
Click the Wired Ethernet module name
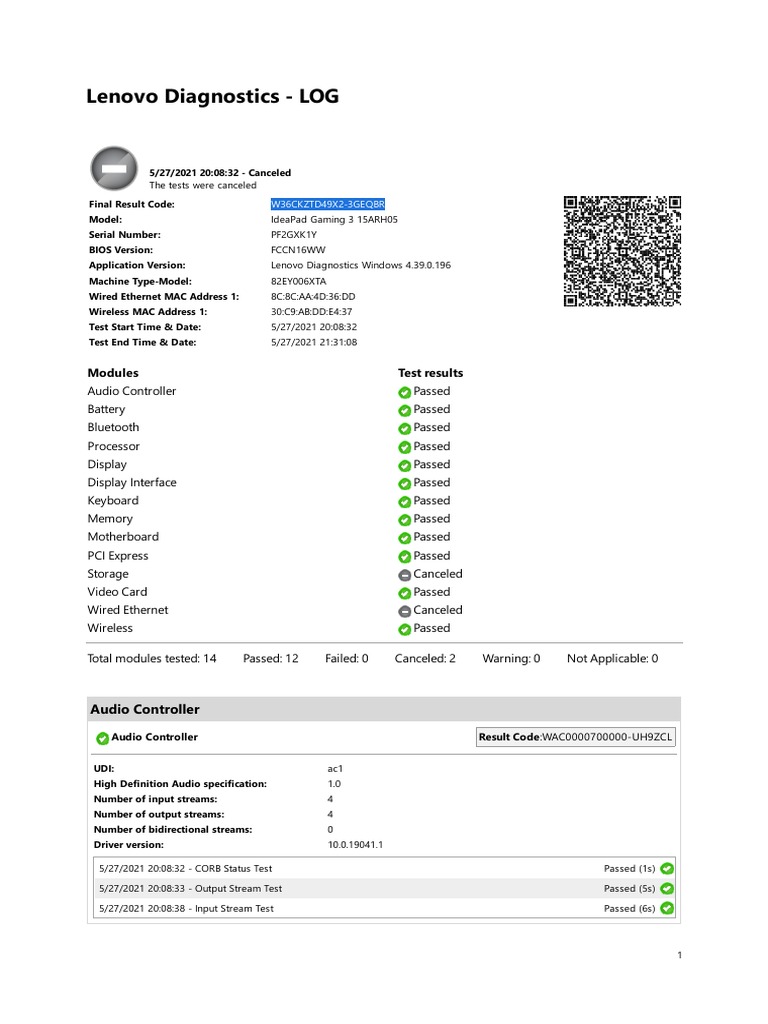point(128,610)
